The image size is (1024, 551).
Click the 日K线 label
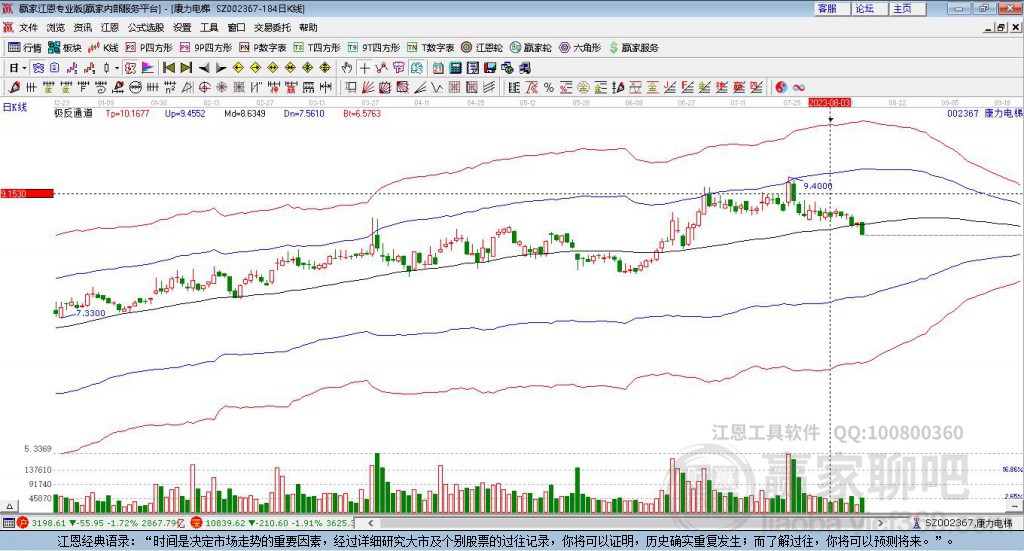[15, 107]
